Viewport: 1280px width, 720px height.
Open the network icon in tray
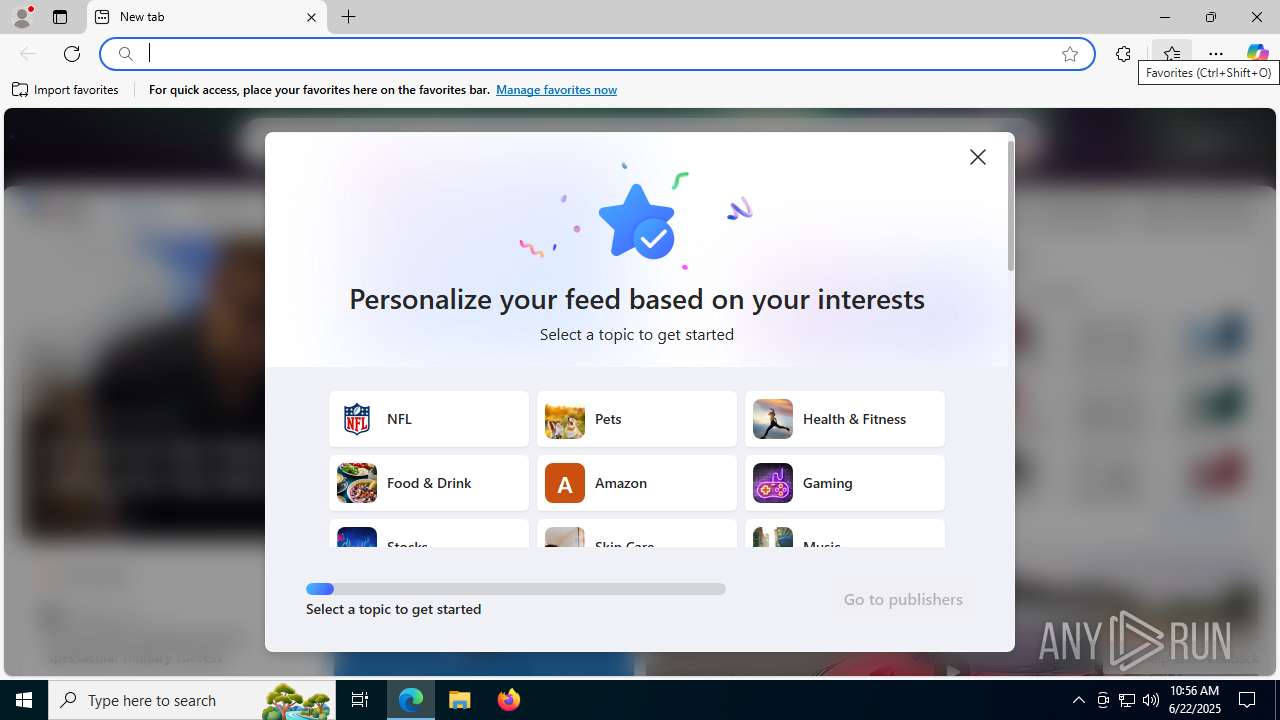pyautogui.click(x=1127, y=700)
